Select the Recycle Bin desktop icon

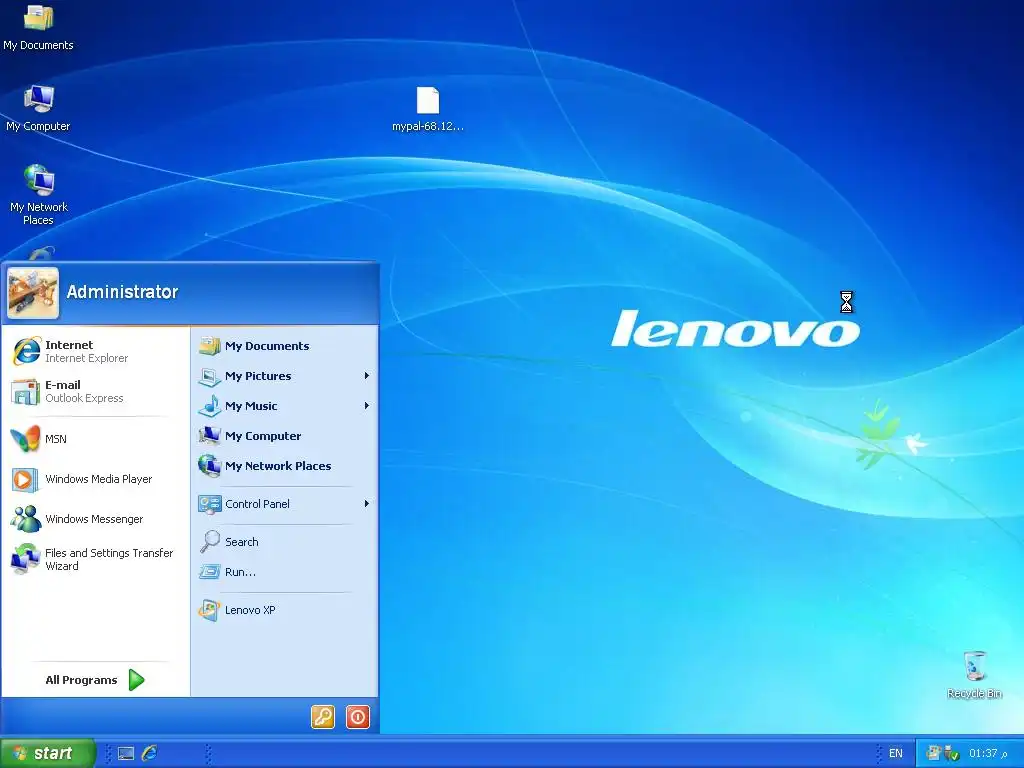(974, 675)
